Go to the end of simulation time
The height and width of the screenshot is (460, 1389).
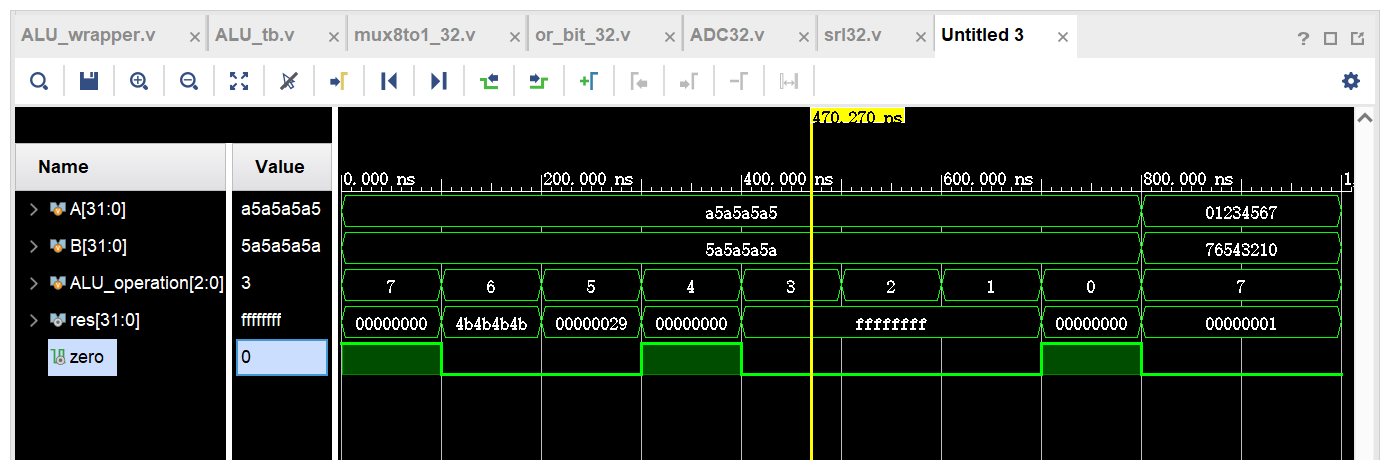tap(438, 81)
